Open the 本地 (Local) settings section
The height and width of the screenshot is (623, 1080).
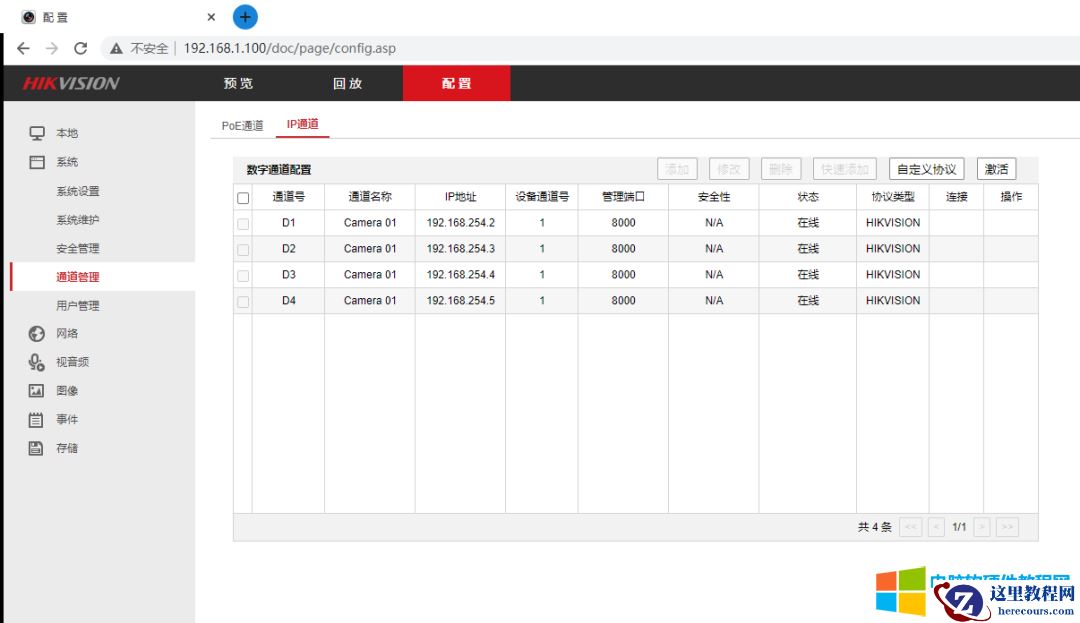point(67,132)
